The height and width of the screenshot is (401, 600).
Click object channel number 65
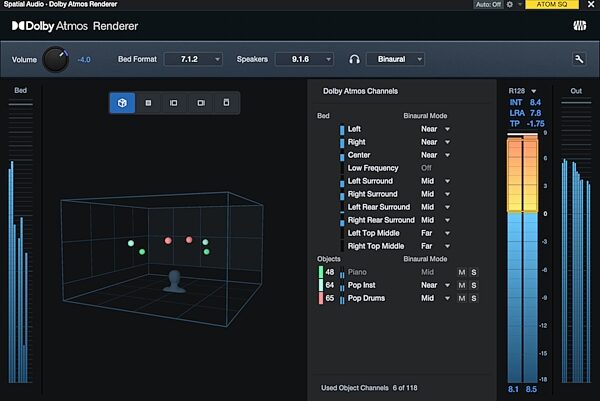click(x=329, y=298)
